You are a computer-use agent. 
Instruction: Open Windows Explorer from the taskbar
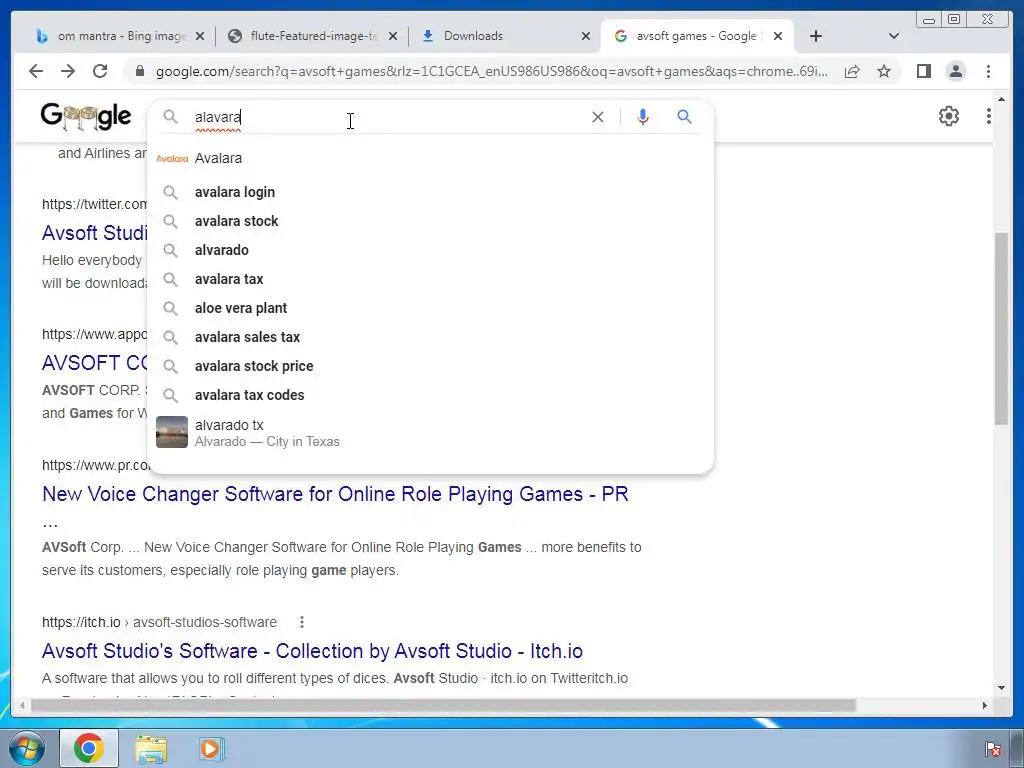tap(151, 748)
